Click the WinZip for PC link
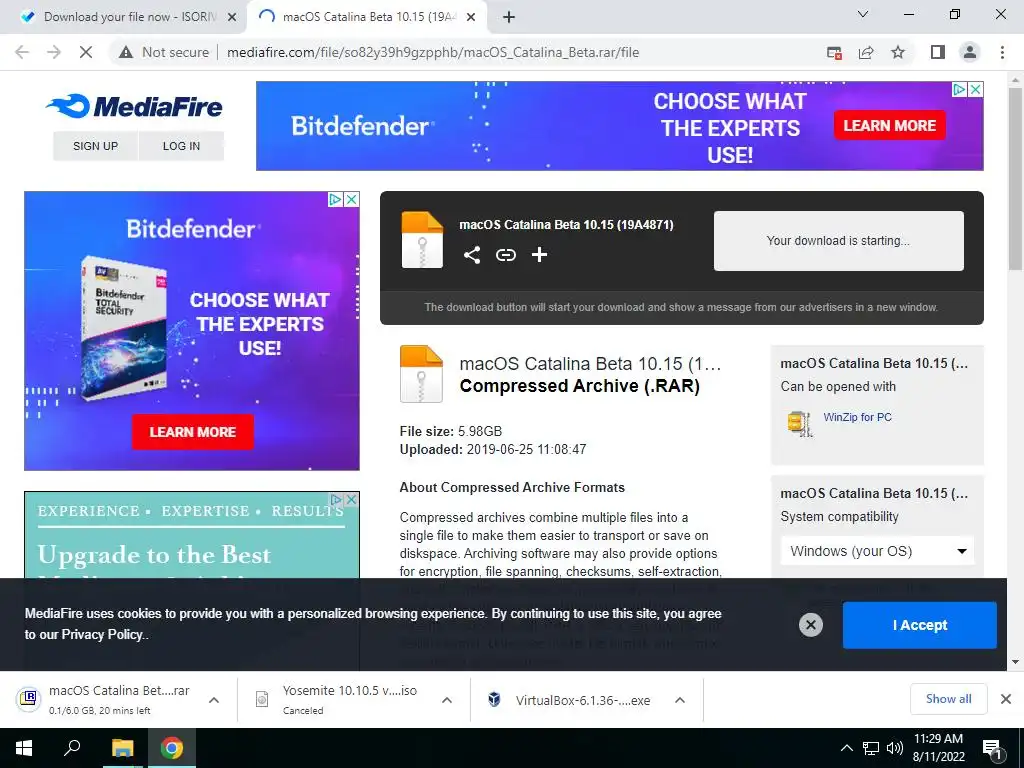 tap(857, 417)
